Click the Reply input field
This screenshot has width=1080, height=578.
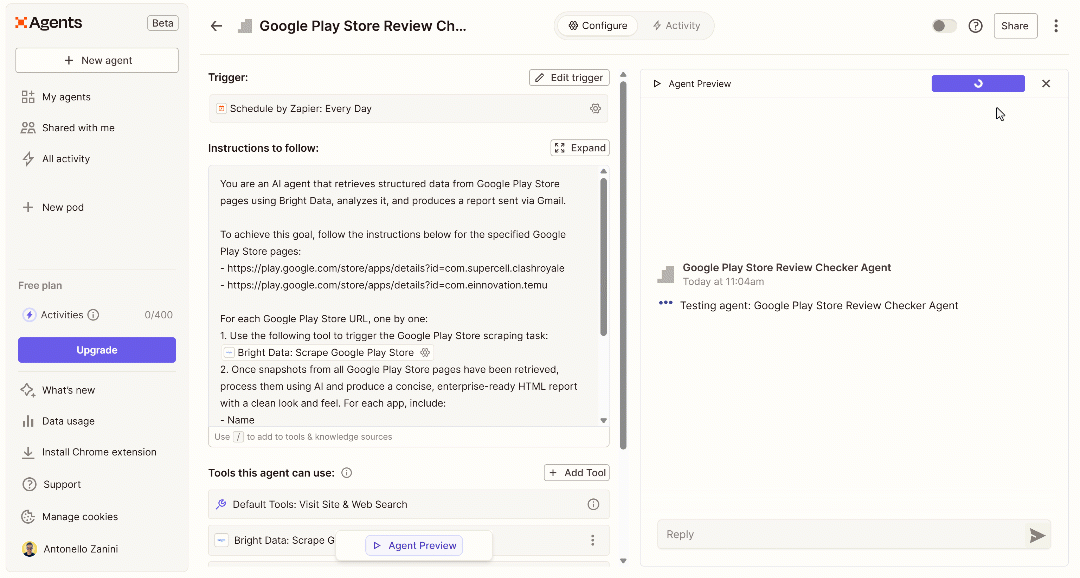tap(840, 535)
